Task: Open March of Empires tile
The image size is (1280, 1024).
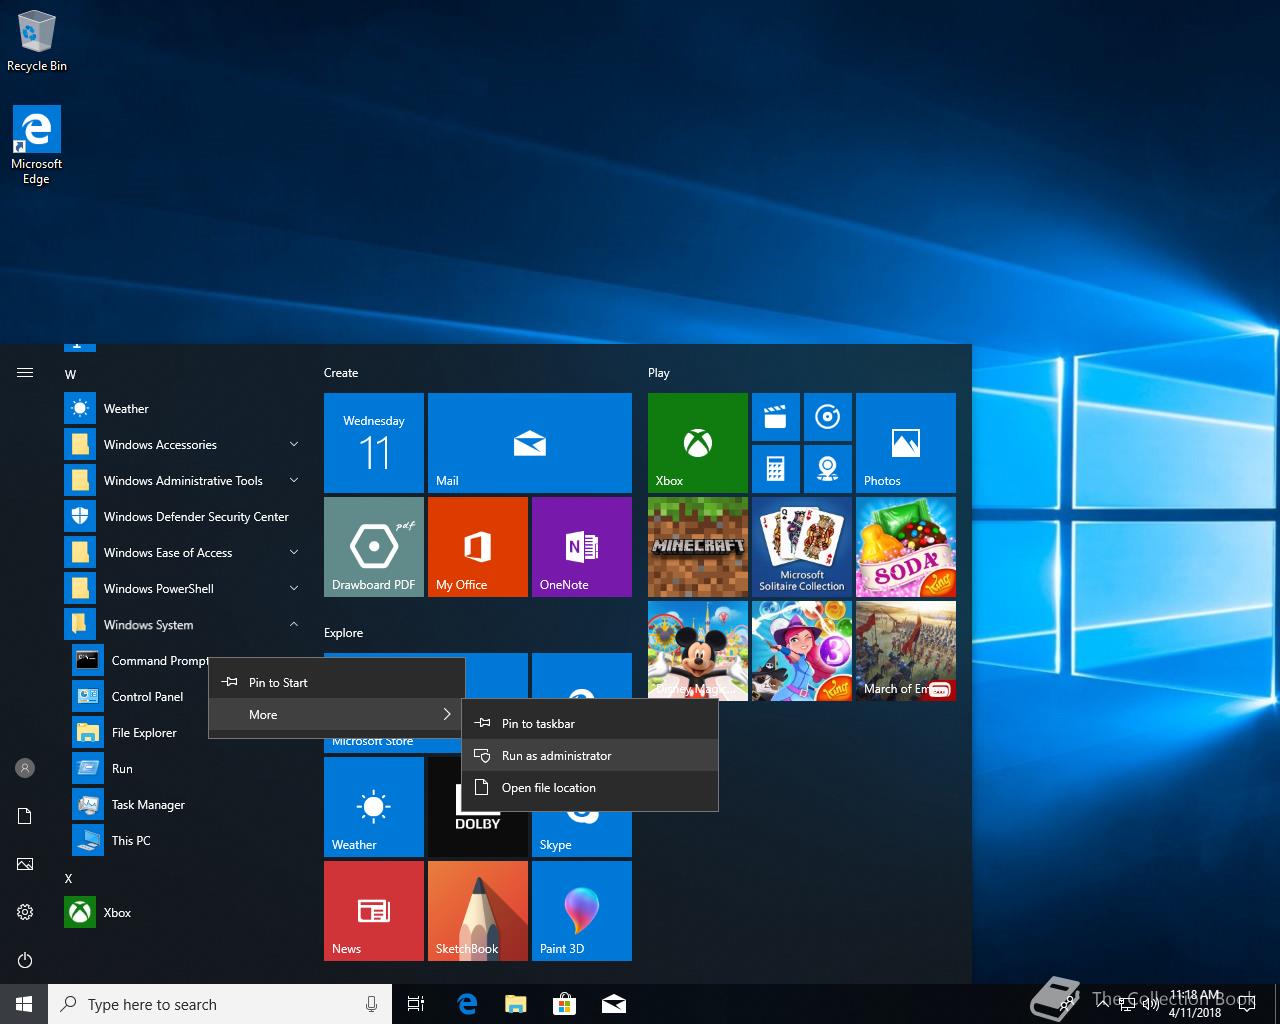Action: (x=906, y=651)
